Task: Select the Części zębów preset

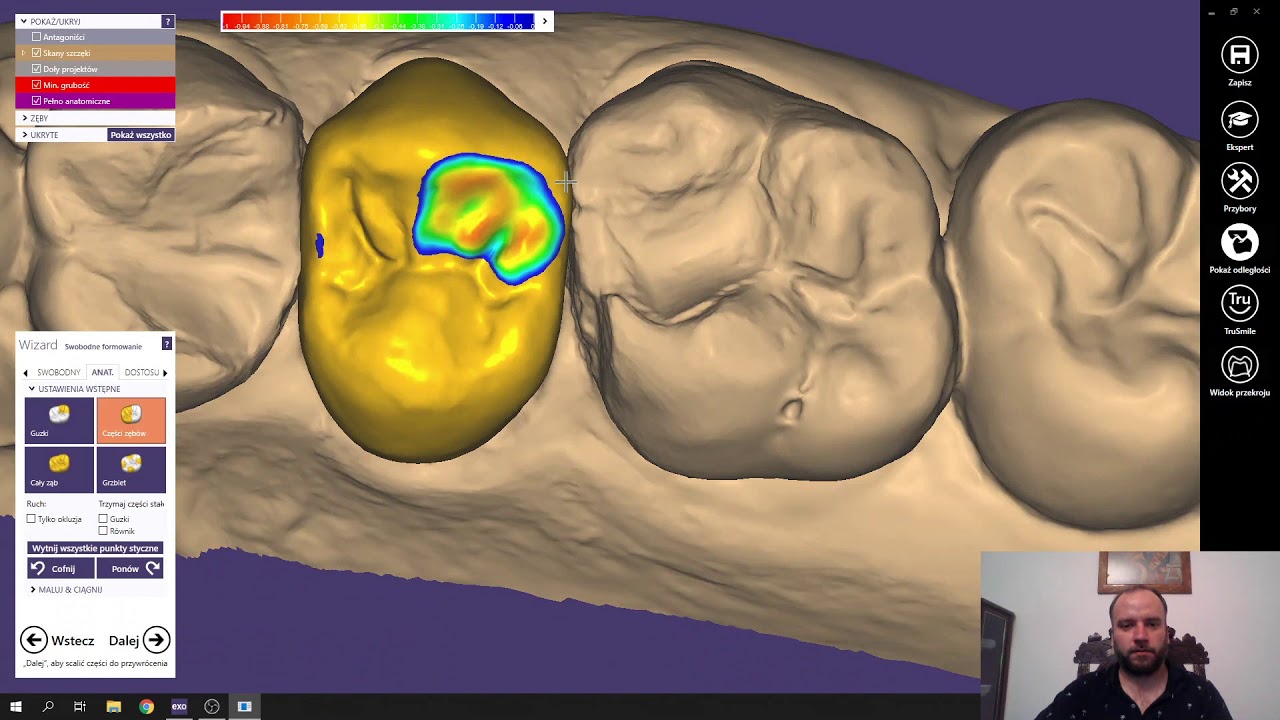Action: (131, 420)
